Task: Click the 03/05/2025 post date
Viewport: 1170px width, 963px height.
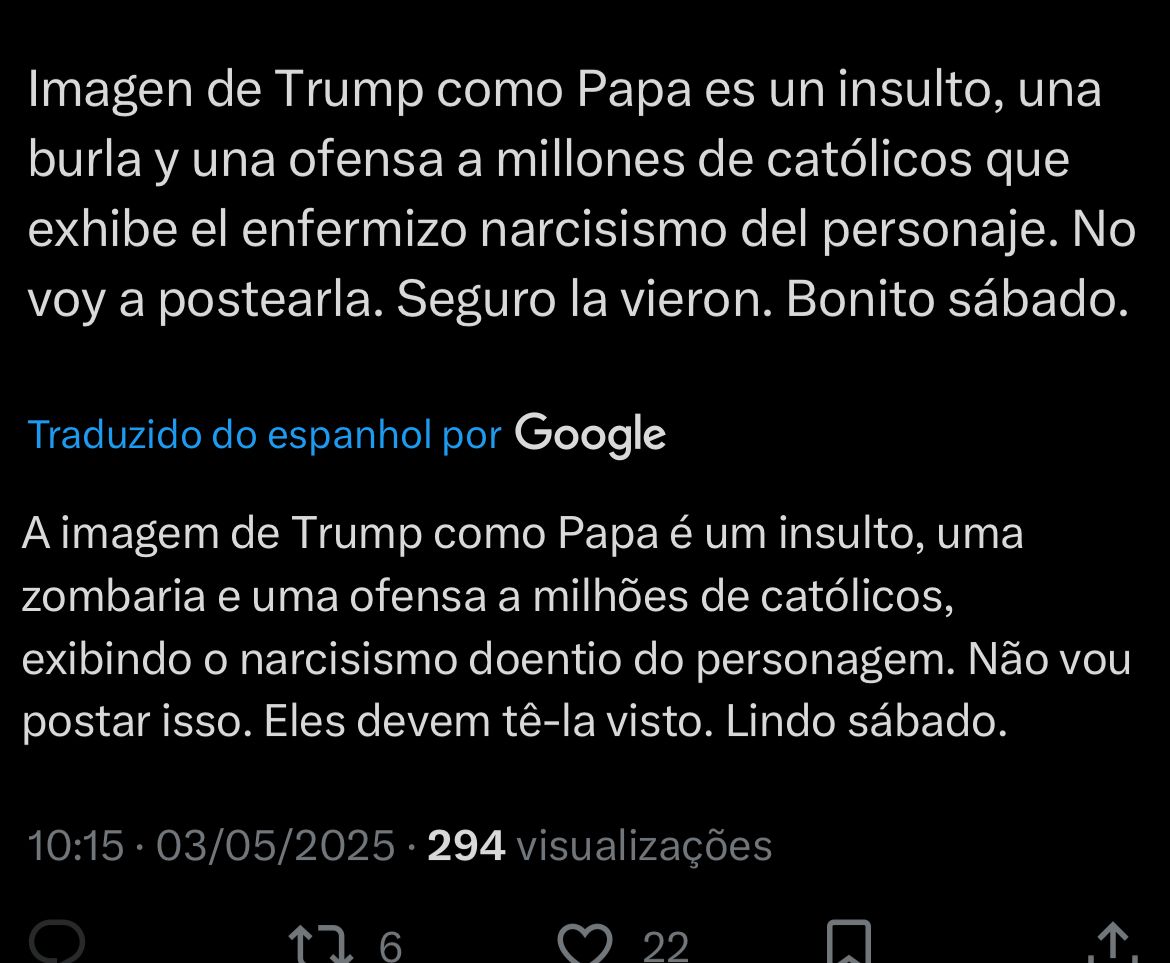Action: click(x=275, y=846)
